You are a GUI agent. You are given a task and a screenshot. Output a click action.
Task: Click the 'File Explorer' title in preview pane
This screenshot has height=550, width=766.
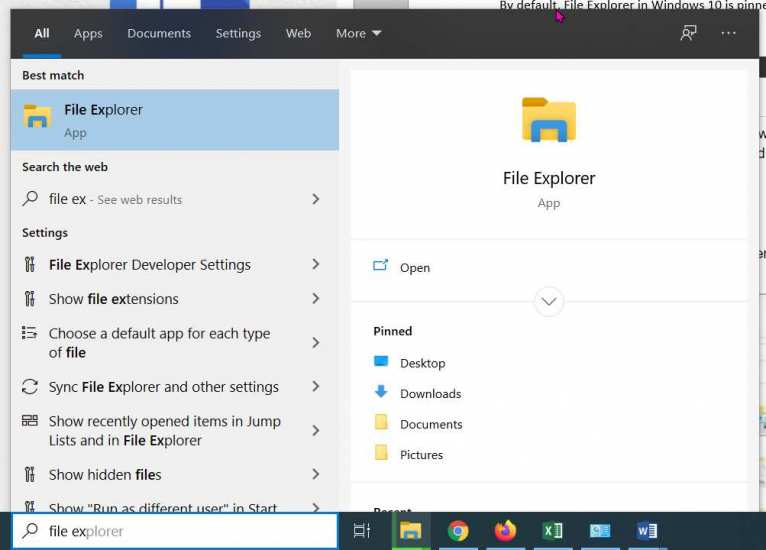(x=549, y=178)
